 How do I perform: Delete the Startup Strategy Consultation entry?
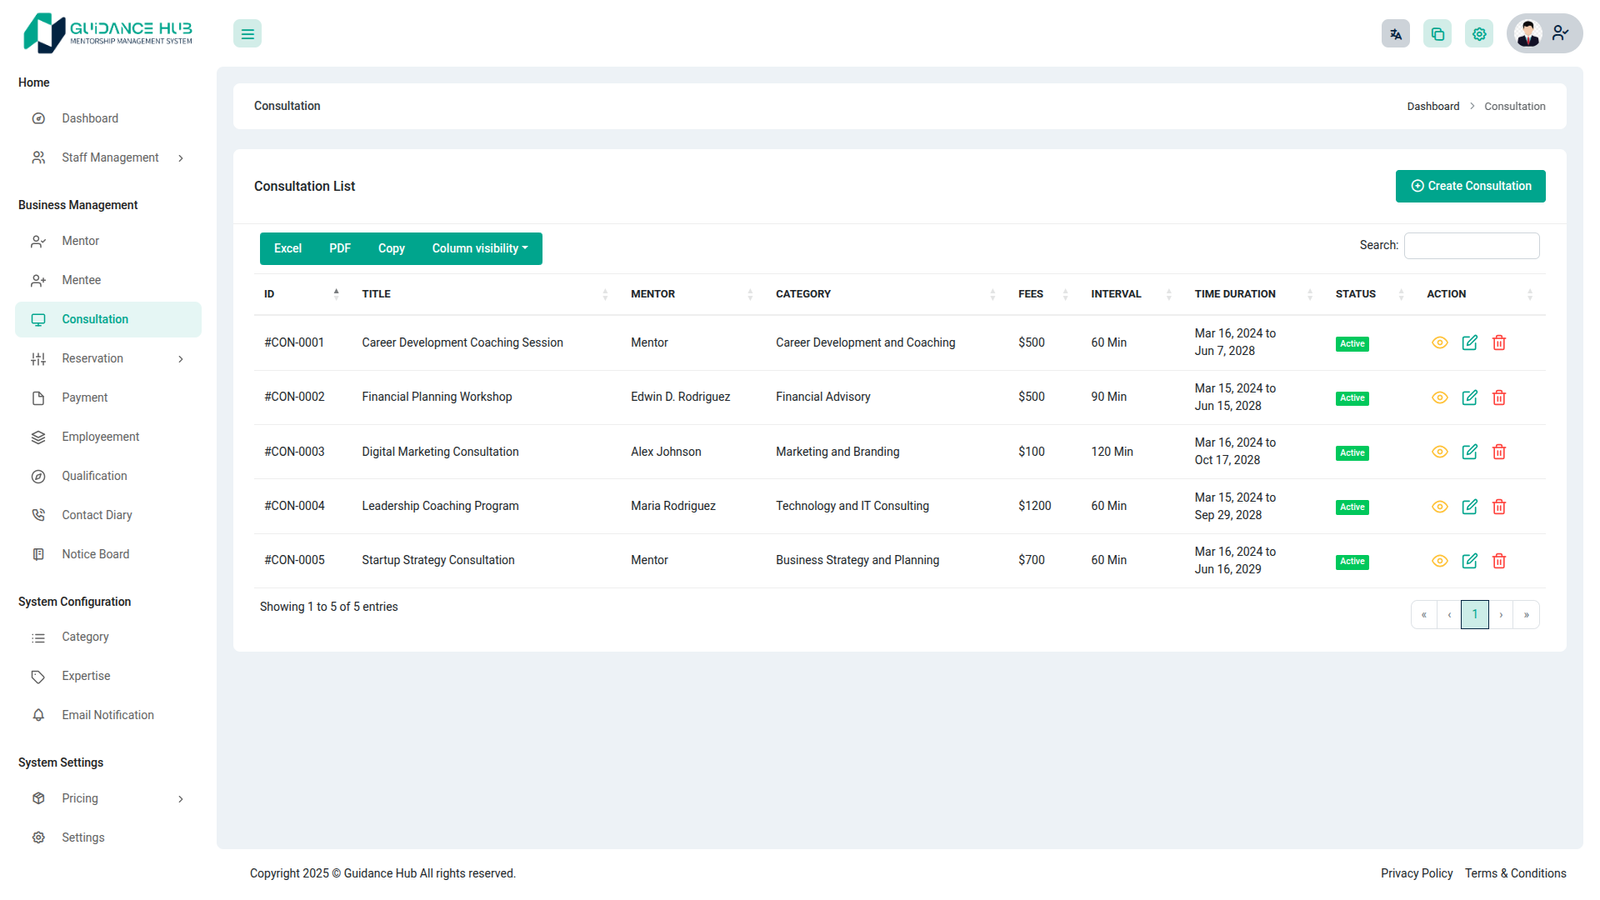[x=1499, y=561]
